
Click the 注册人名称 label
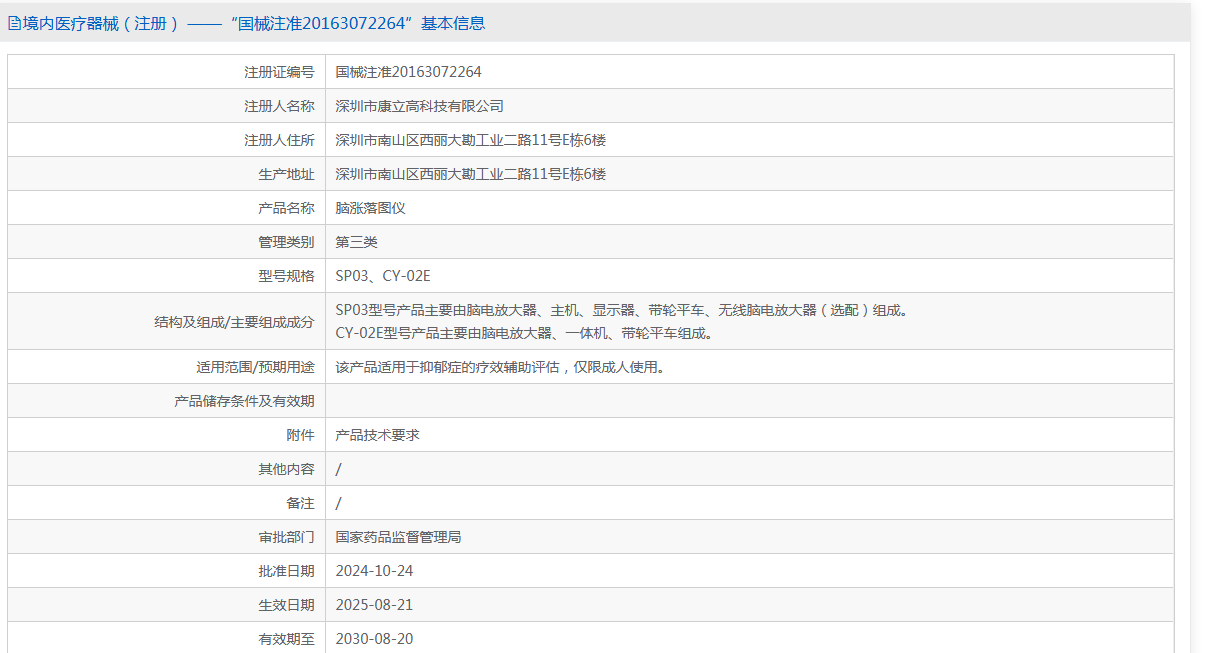pos(279,106)
